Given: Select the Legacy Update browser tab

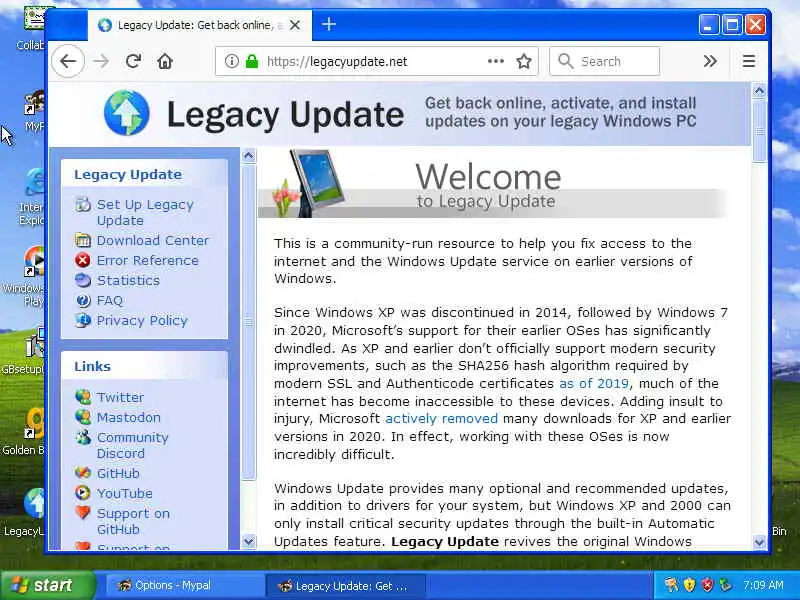Looking at the screenshot, I should (199, 25).
